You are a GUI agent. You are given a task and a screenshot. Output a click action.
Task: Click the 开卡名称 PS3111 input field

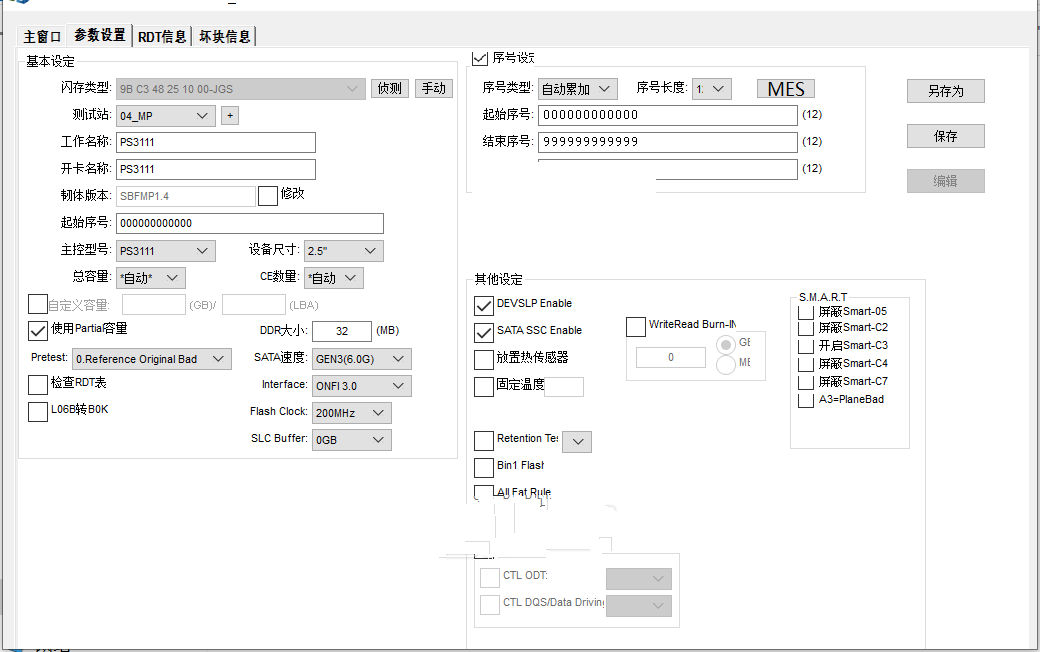(216, 169)
